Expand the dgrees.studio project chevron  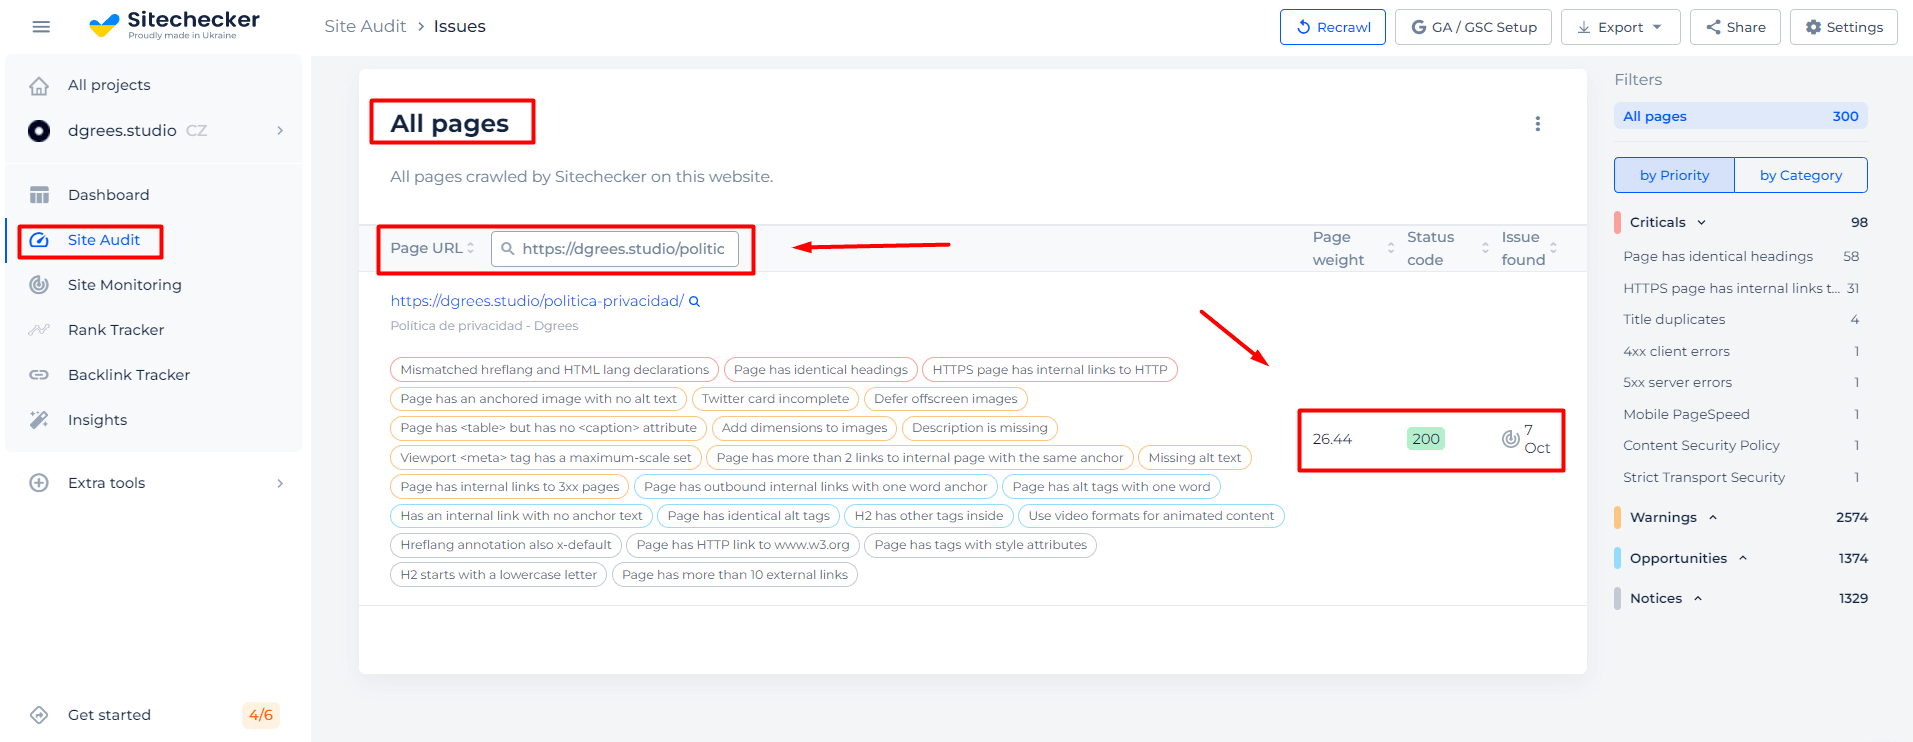click(280, 131)
